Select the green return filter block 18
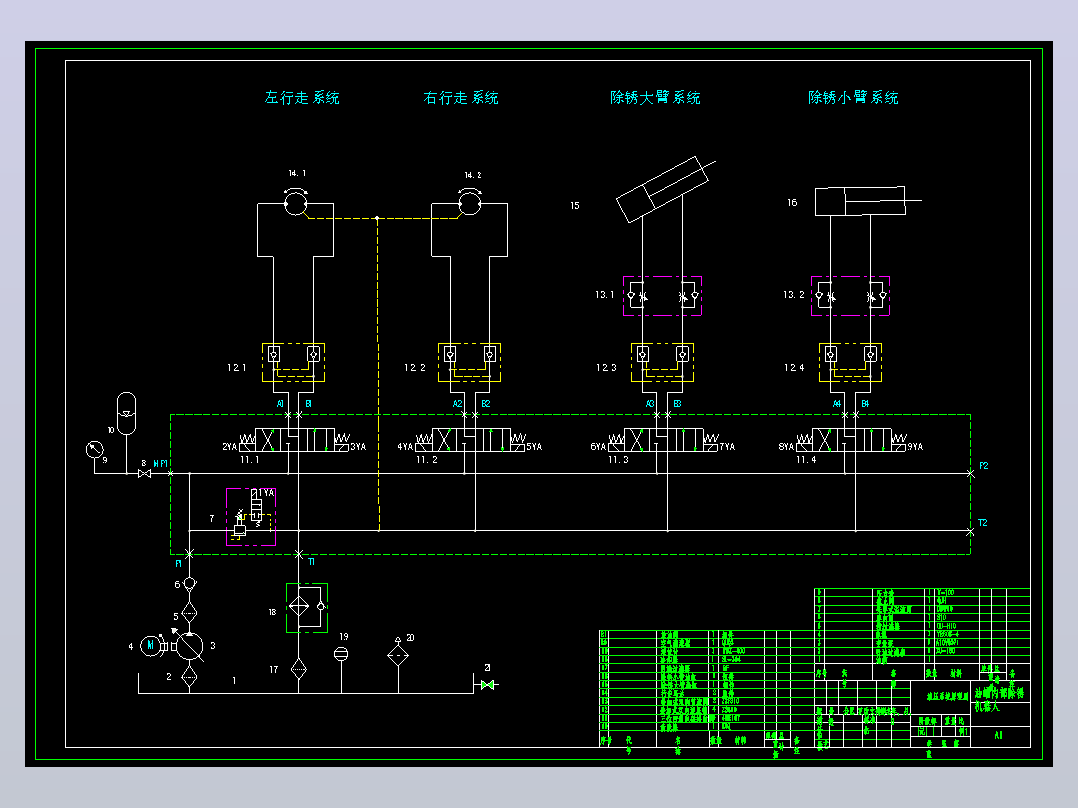 (307, 608)
